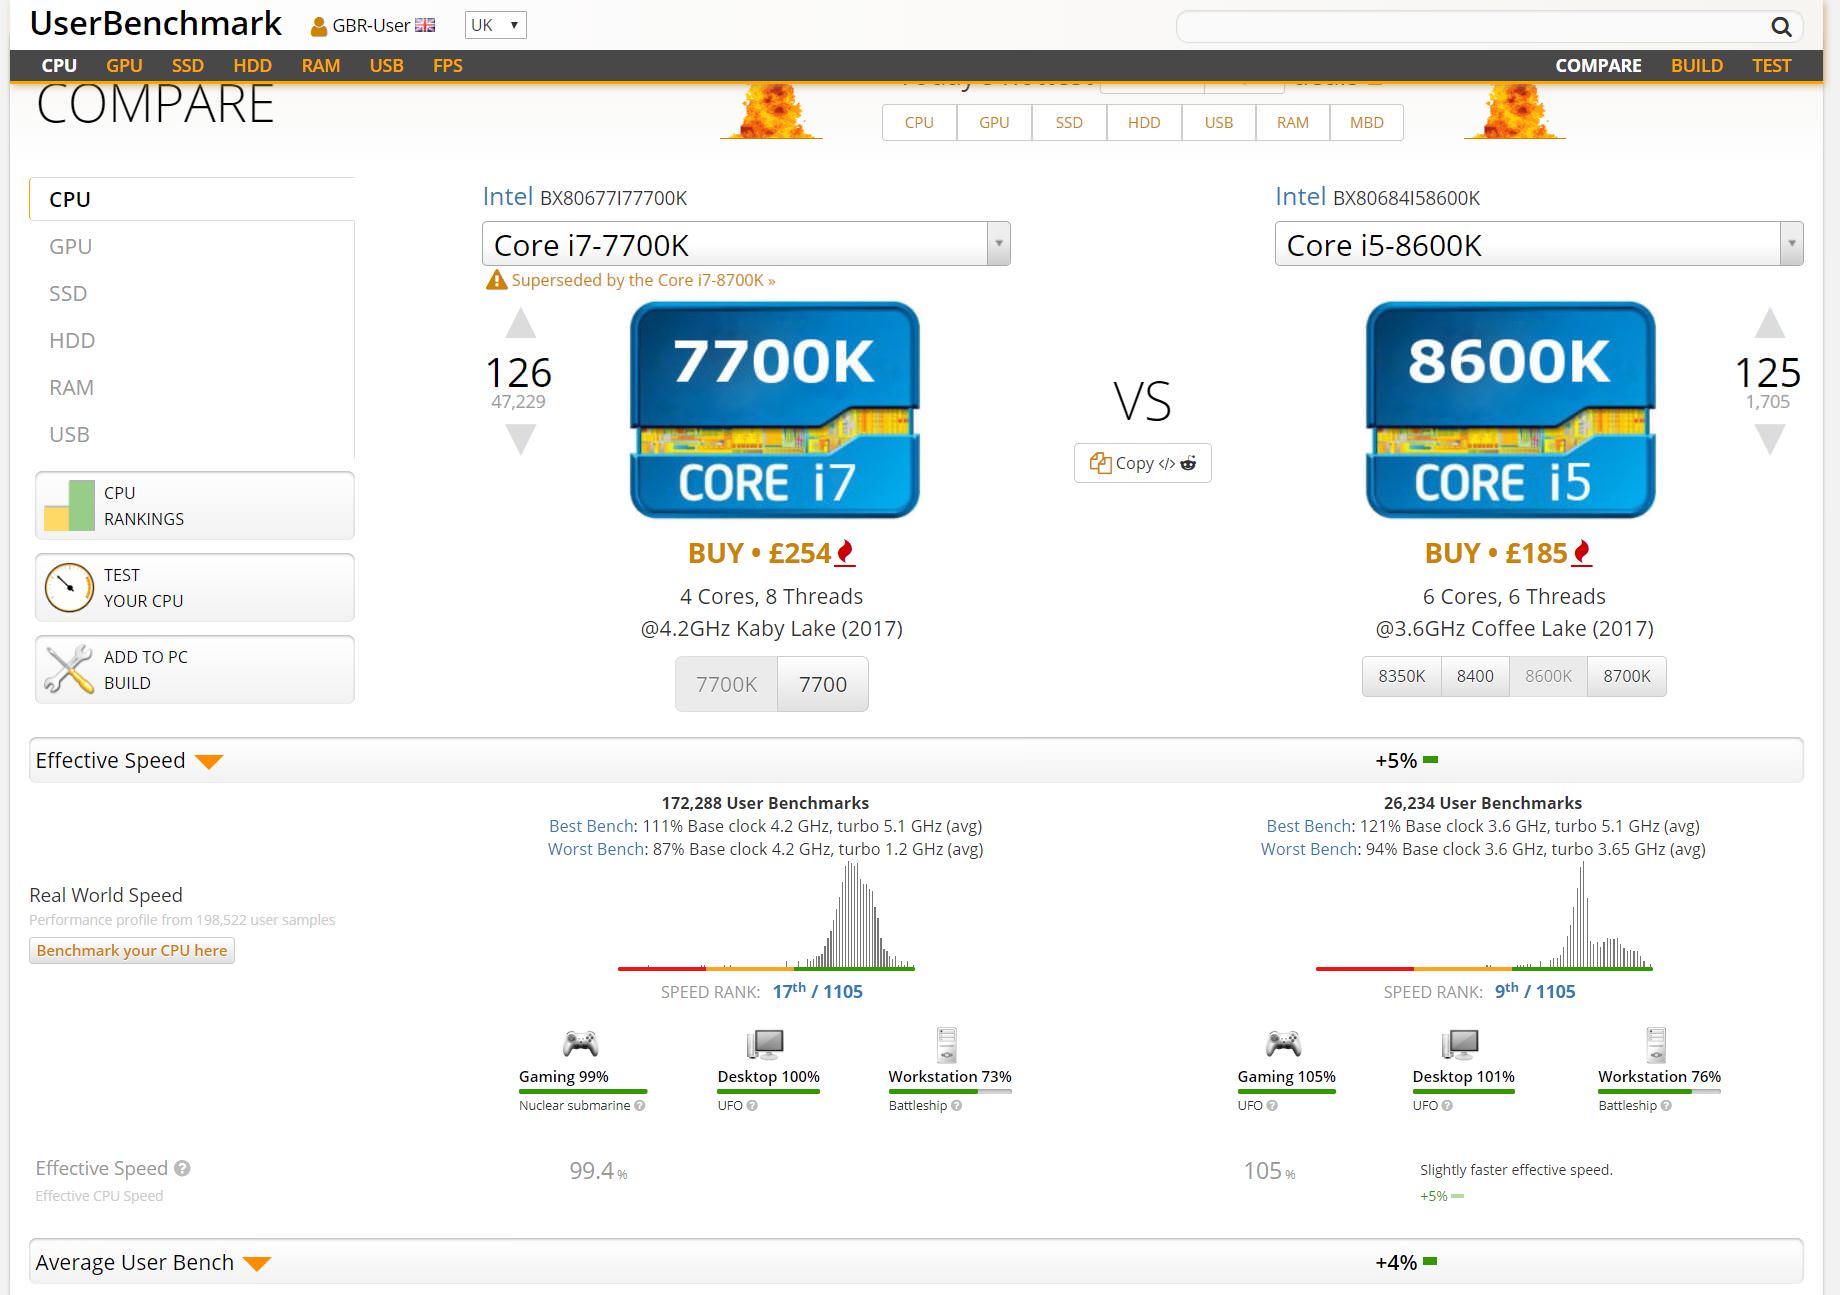Screen dimensions: 1840x1295
Task: Switch to the 8350K variant button
Action: [x=1402, y=676]
